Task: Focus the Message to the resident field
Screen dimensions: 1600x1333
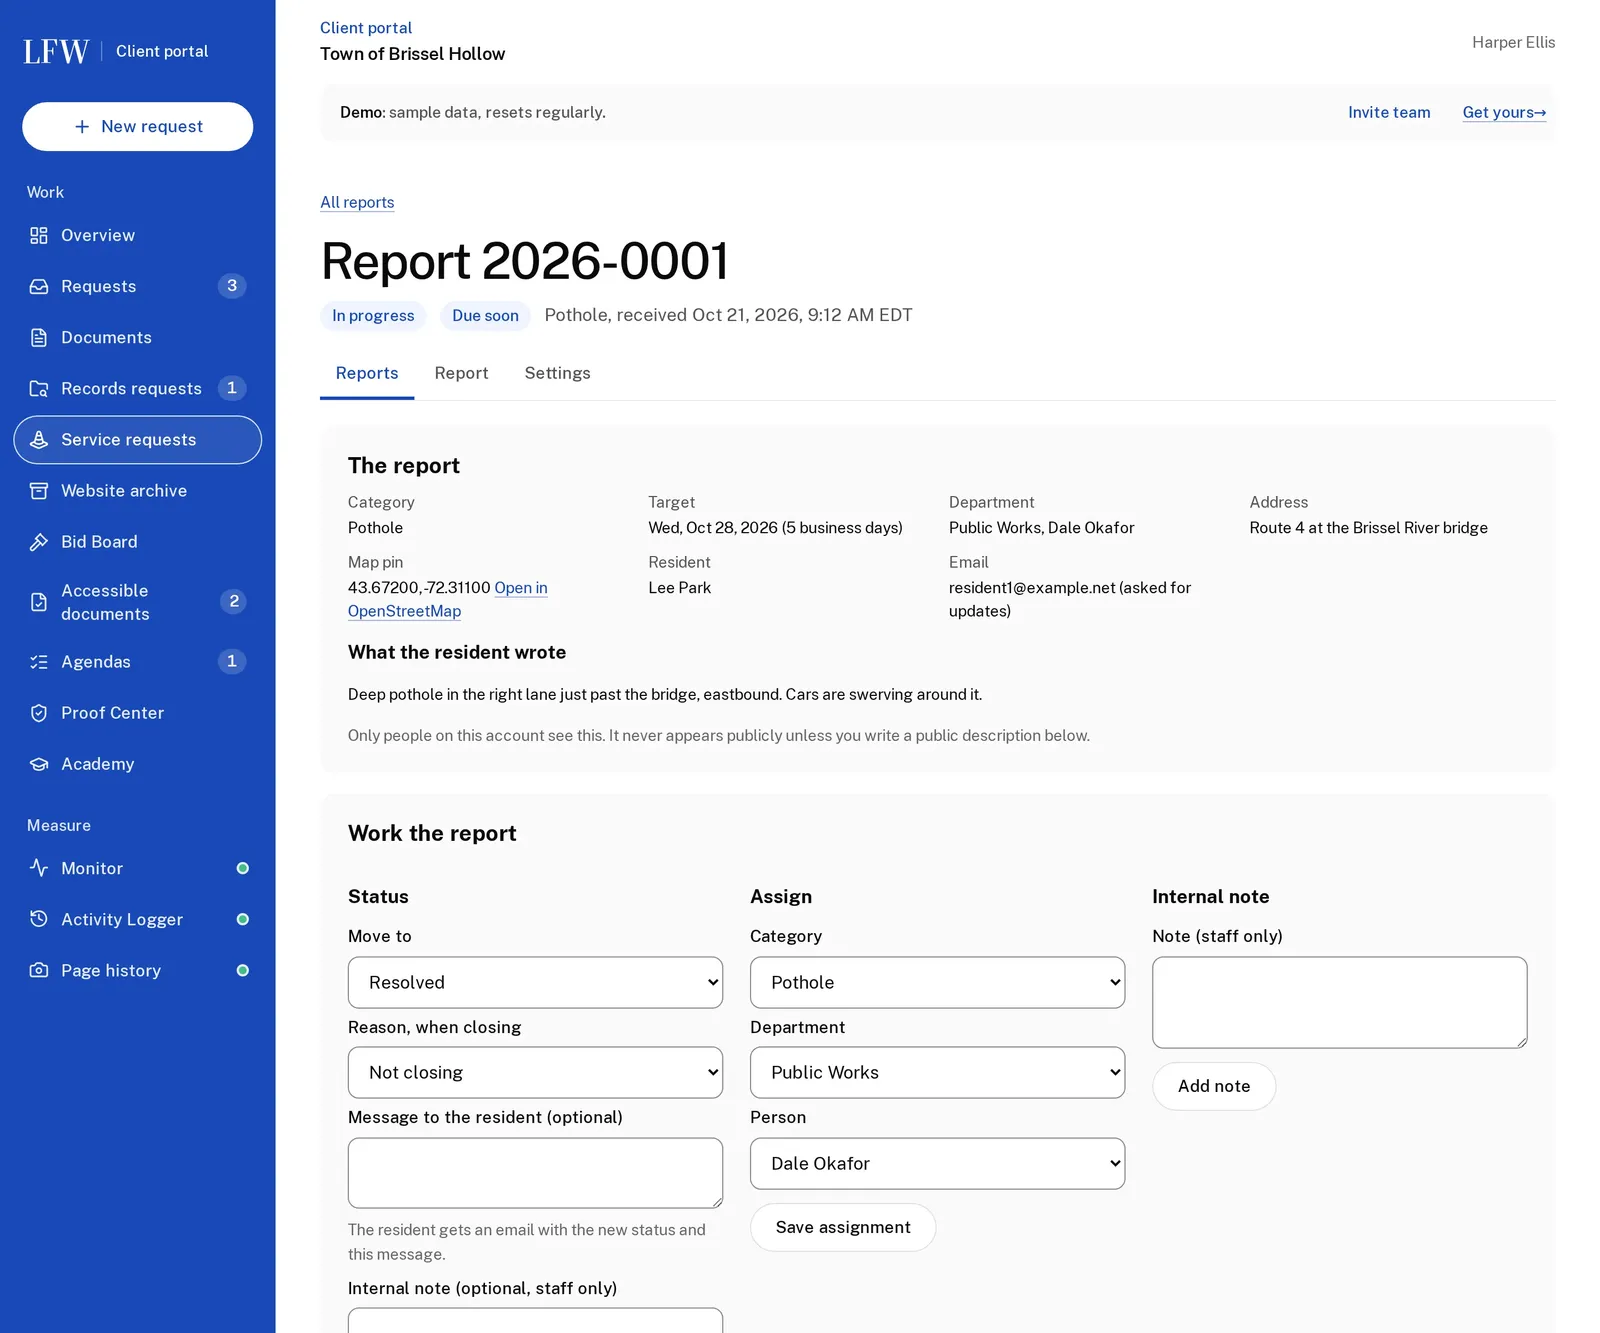Action: pos(535,1173)
